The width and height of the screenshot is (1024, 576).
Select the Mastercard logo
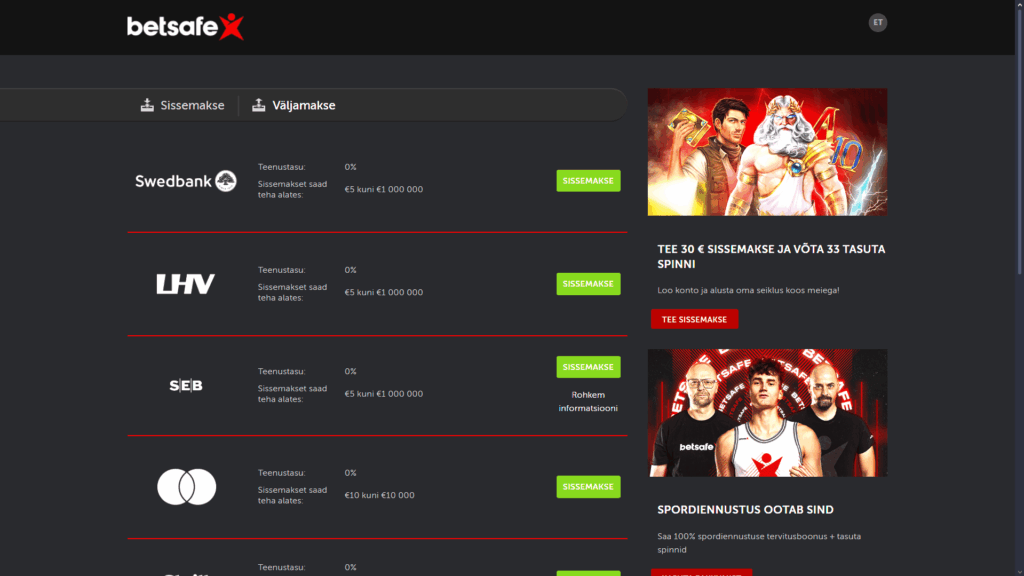point(186,487)
